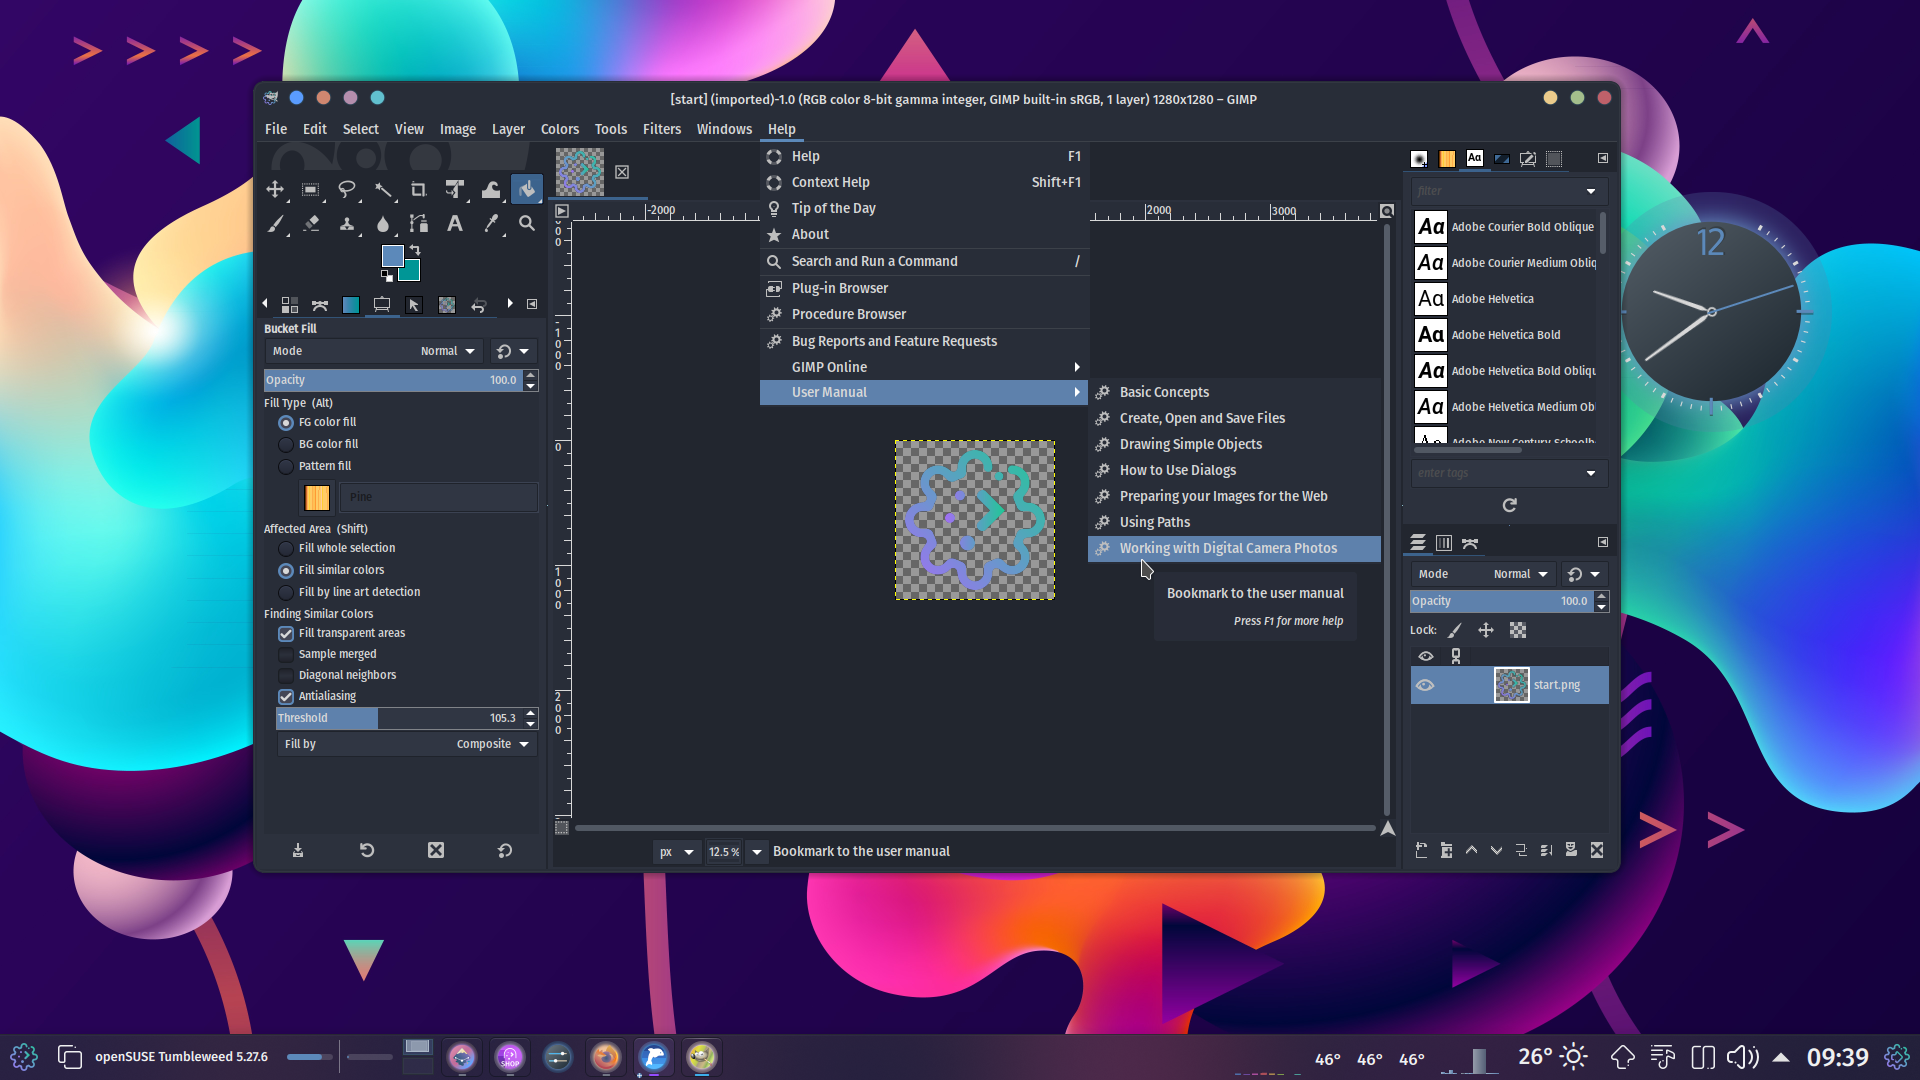Select the Eraser tool
The height and width of the screenshot is (1080, 1920).
tap(311, 223)
